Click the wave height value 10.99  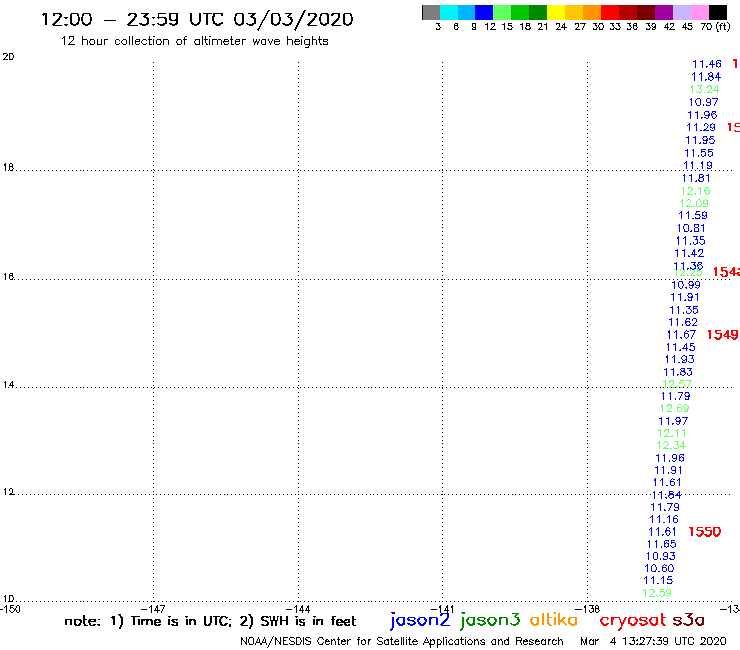click(x=686, y=285)
